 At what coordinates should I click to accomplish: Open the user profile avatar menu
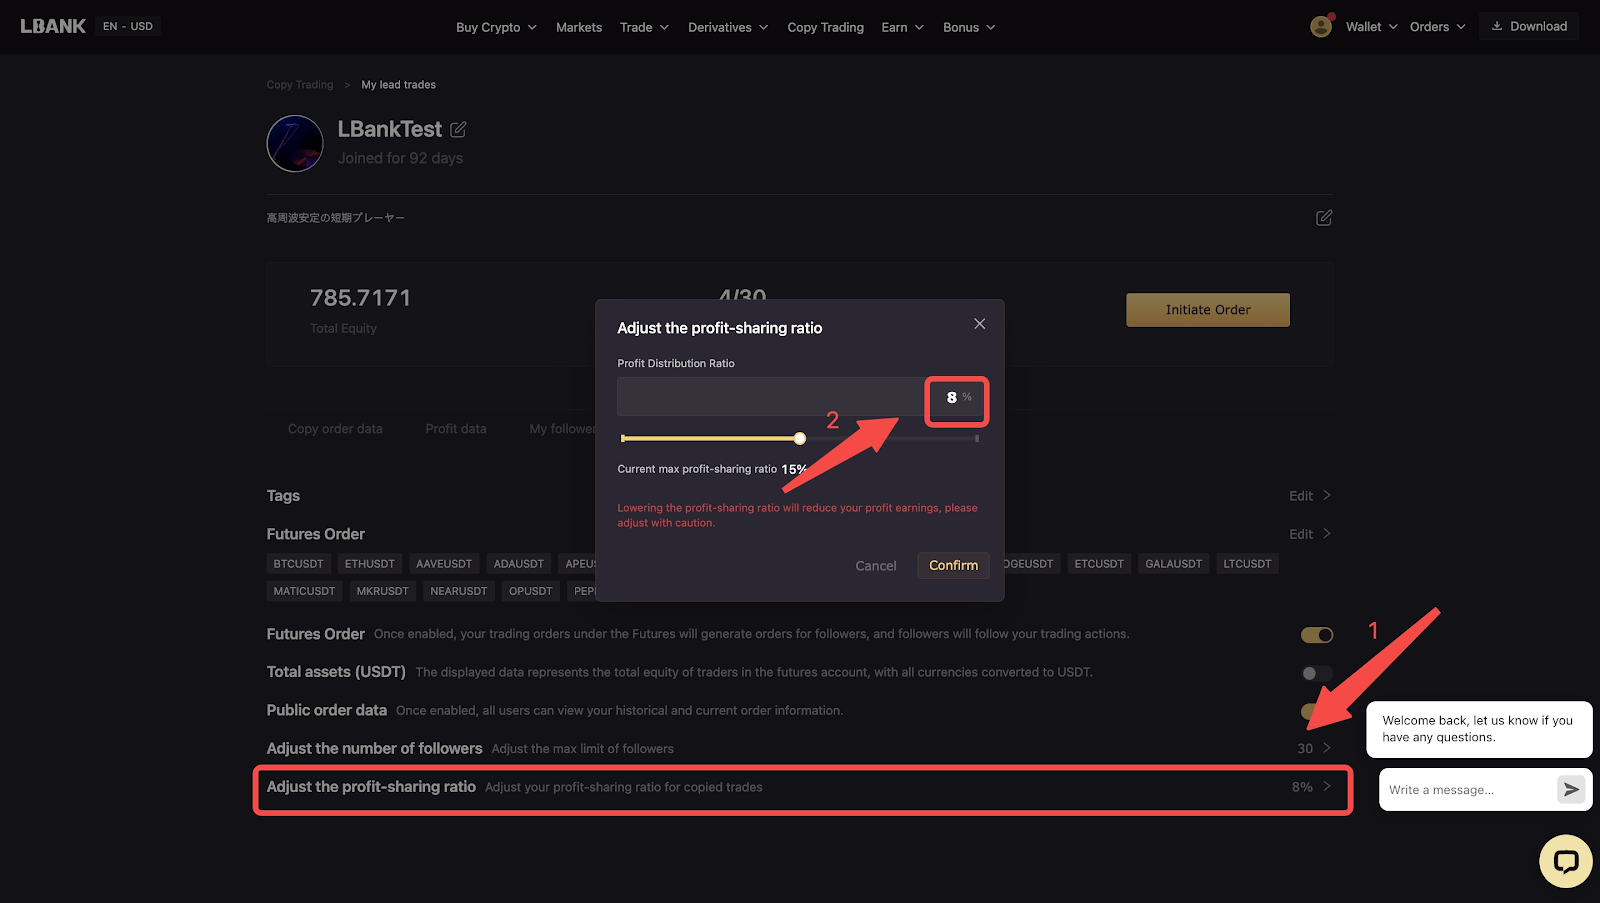(x=1321, y=27)
